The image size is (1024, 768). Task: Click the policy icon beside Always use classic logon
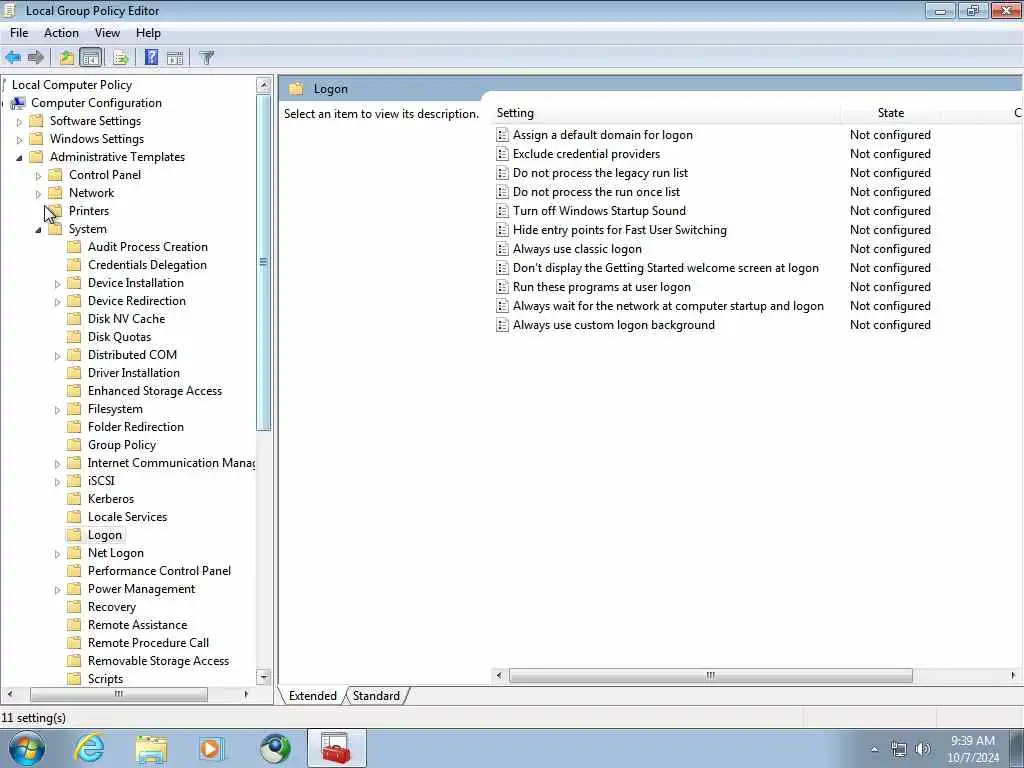click(502, 249)
